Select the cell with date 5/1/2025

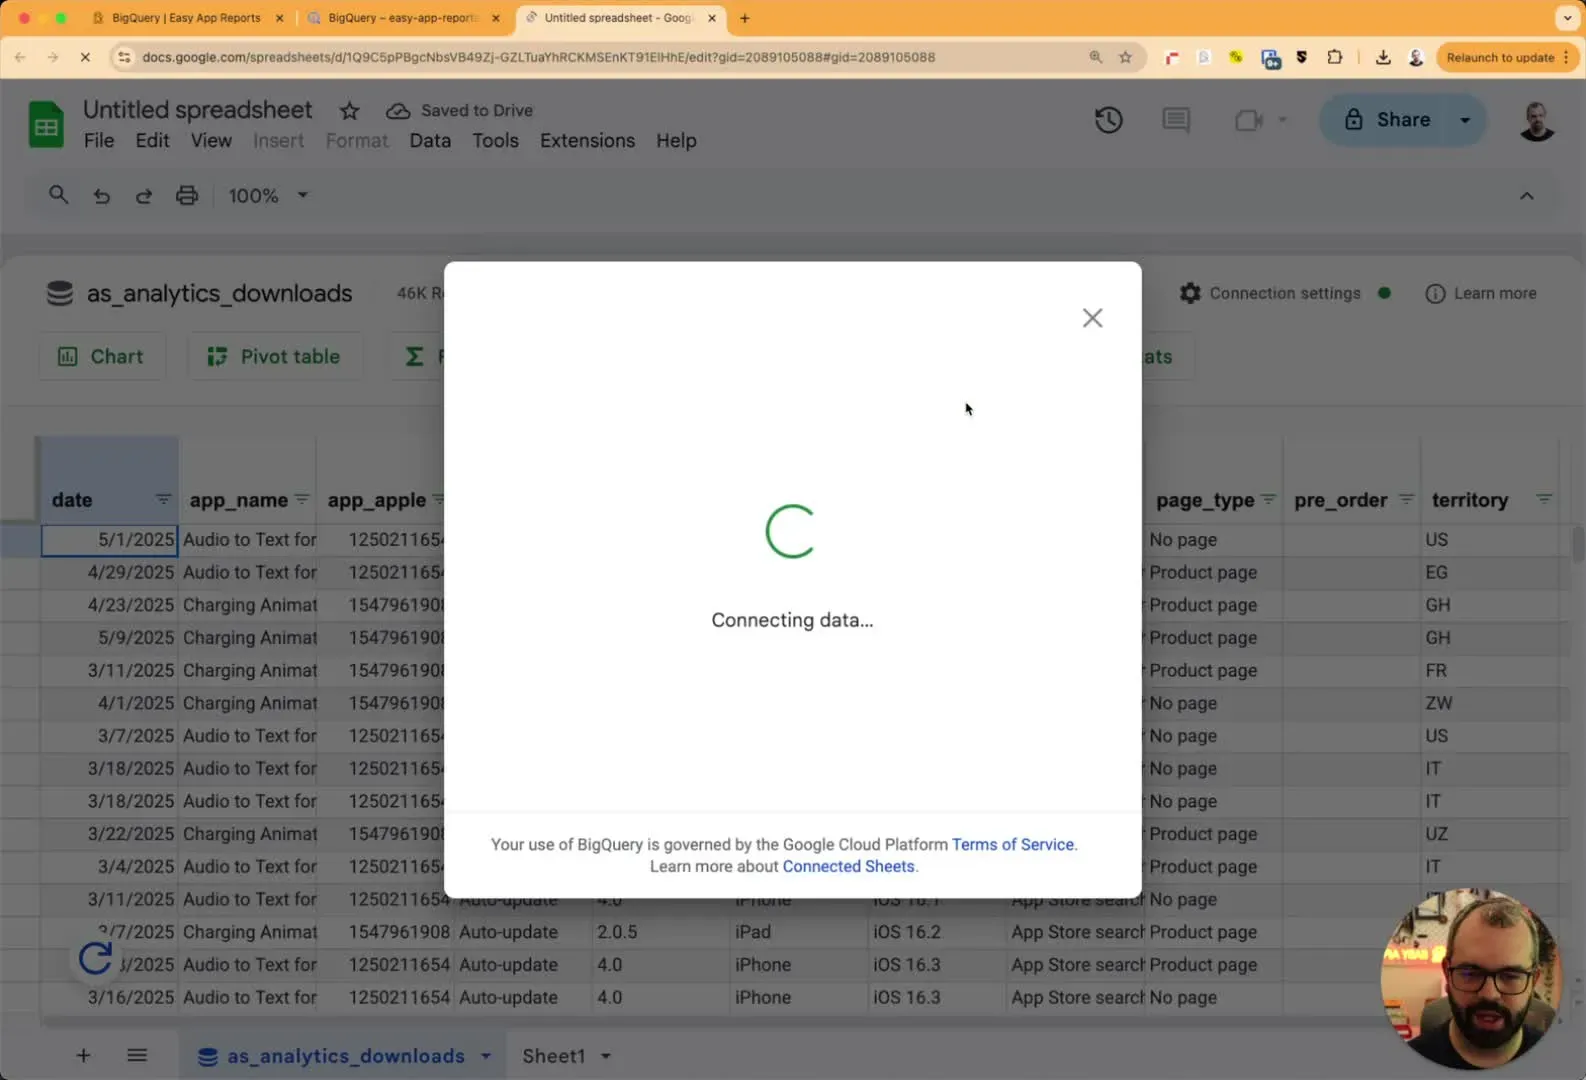110,540
